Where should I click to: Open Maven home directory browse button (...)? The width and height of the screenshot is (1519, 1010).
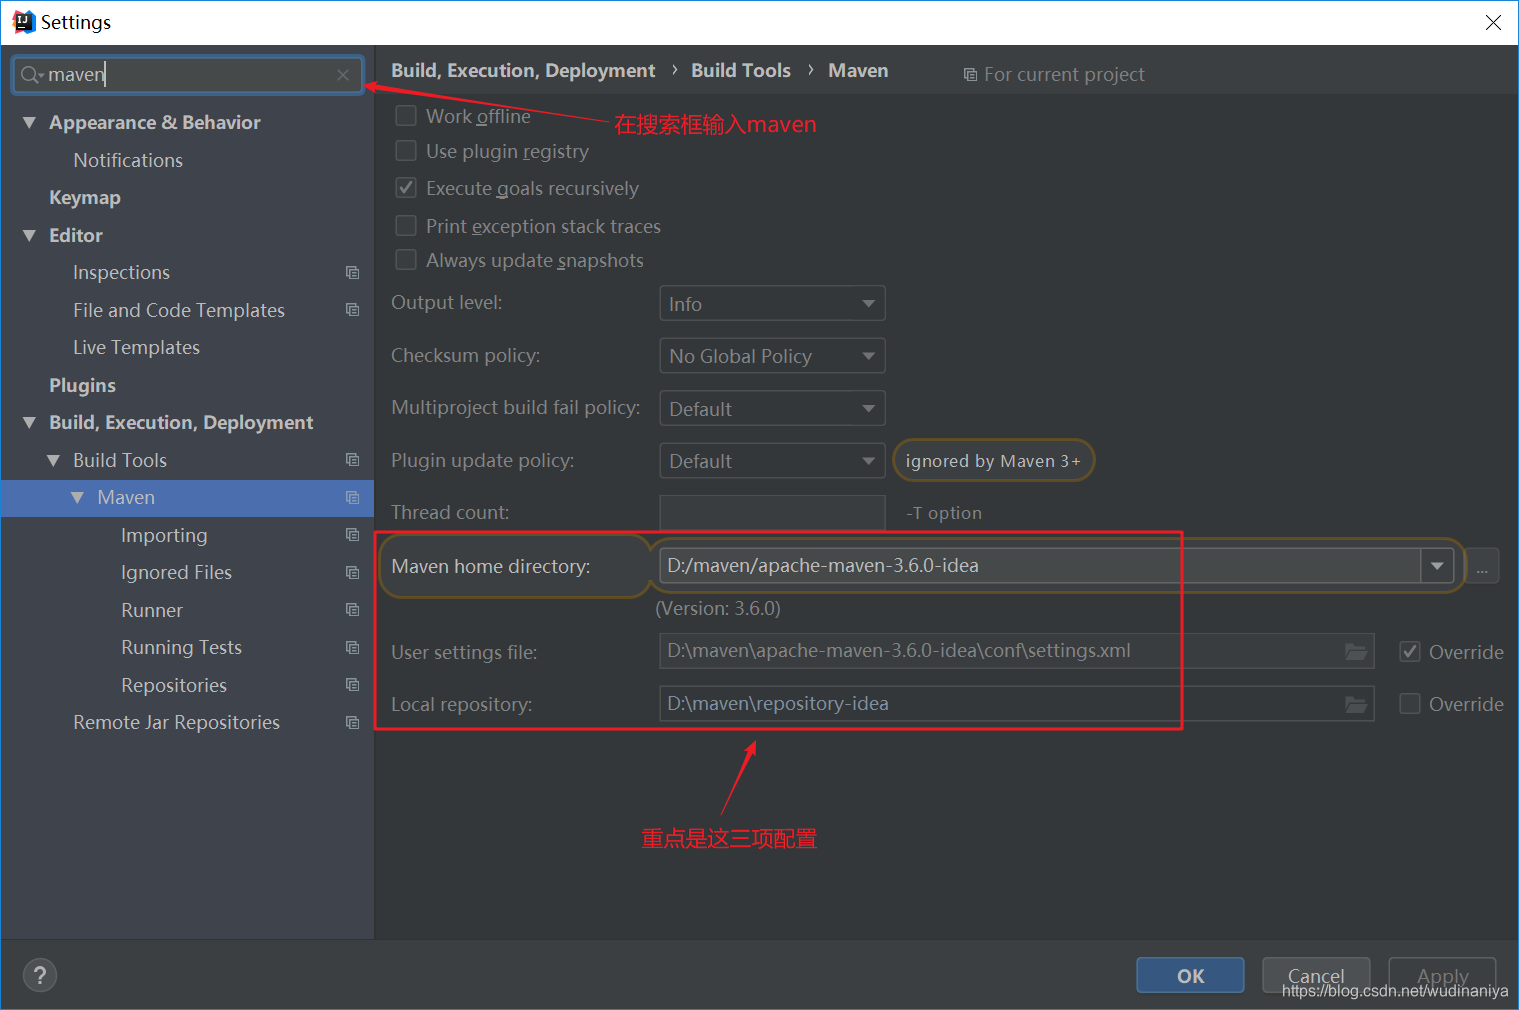pyautogui.click(x=1482, y=567)
